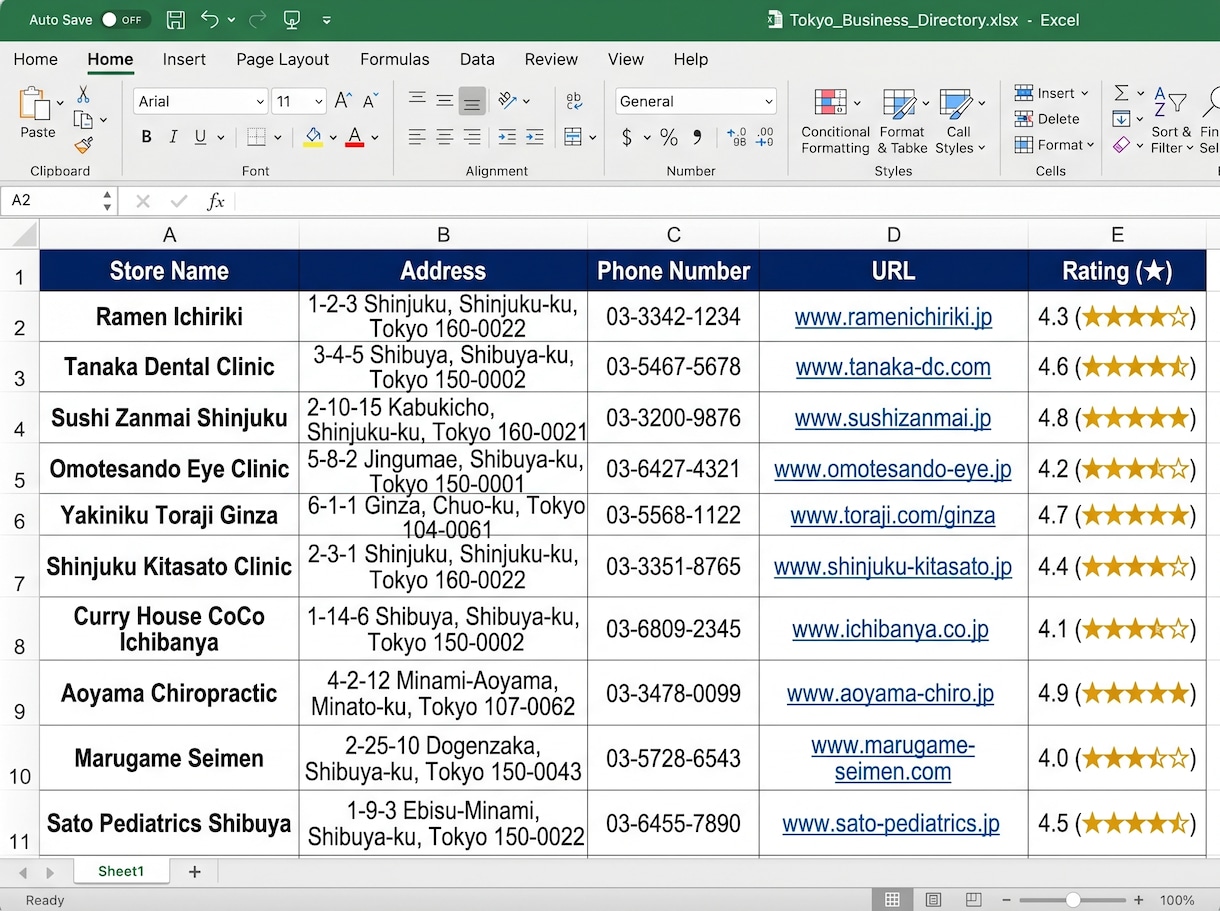Turn on the Auto Save switch

pos(125,19)
